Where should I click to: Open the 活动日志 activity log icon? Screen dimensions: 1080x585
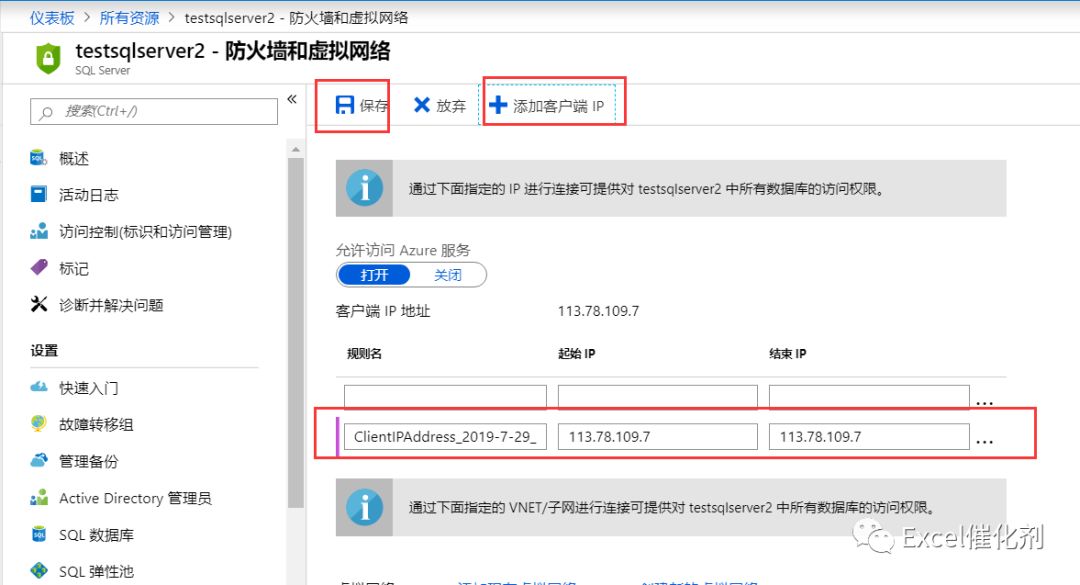pos(39,194)
